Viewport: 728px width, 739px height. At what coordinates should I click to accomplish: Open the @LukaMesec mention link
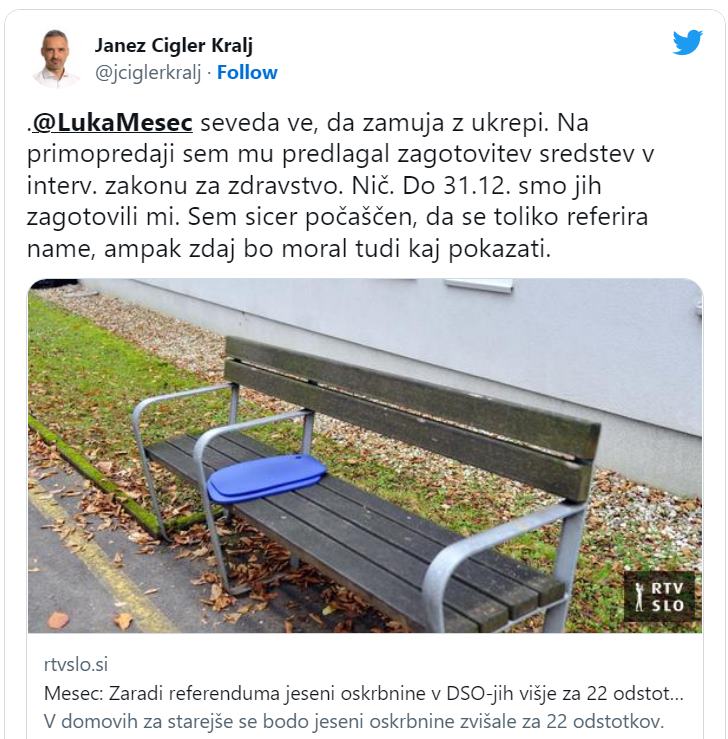(113, 123)
